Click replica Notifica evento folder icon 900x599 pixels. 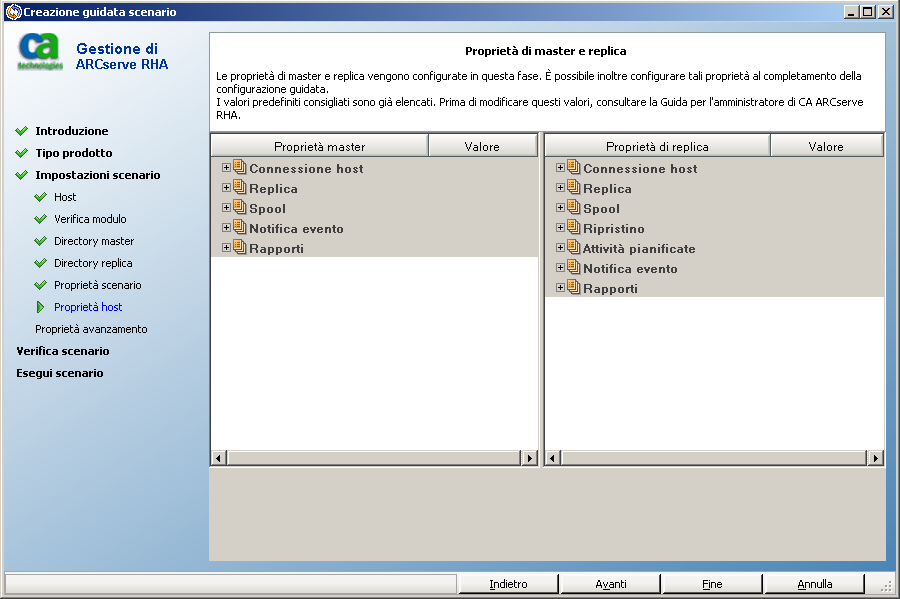point(573,267)
